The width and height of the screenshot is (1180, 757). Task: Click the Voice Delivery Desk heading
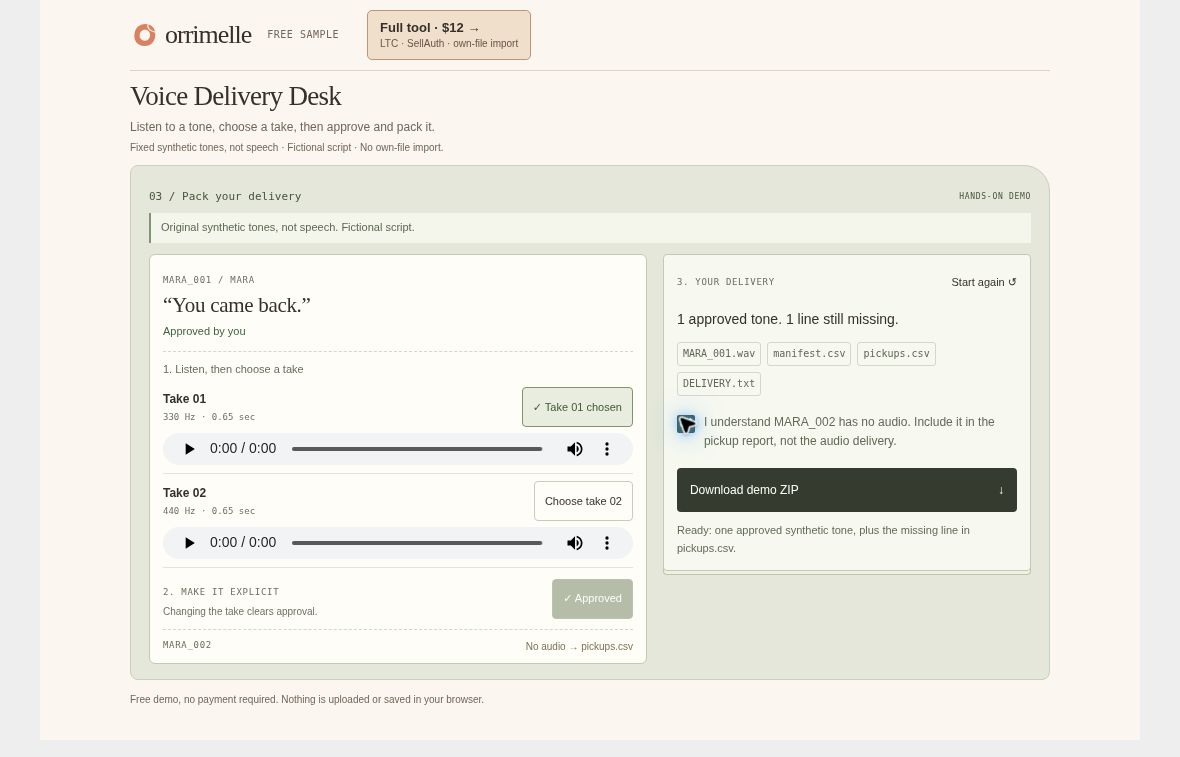tap(236, 96)
